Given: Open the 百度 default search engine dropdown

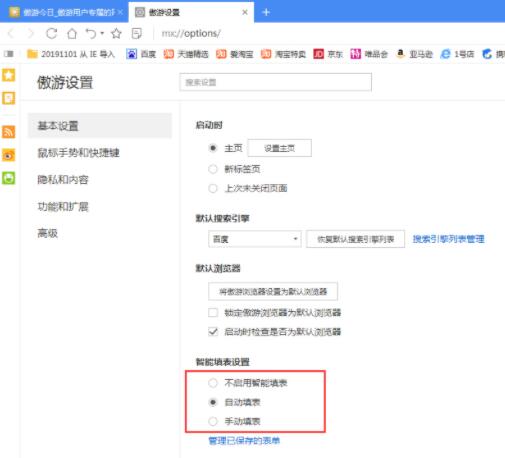Looking at the screenshot, I should [x=255, y=239].
